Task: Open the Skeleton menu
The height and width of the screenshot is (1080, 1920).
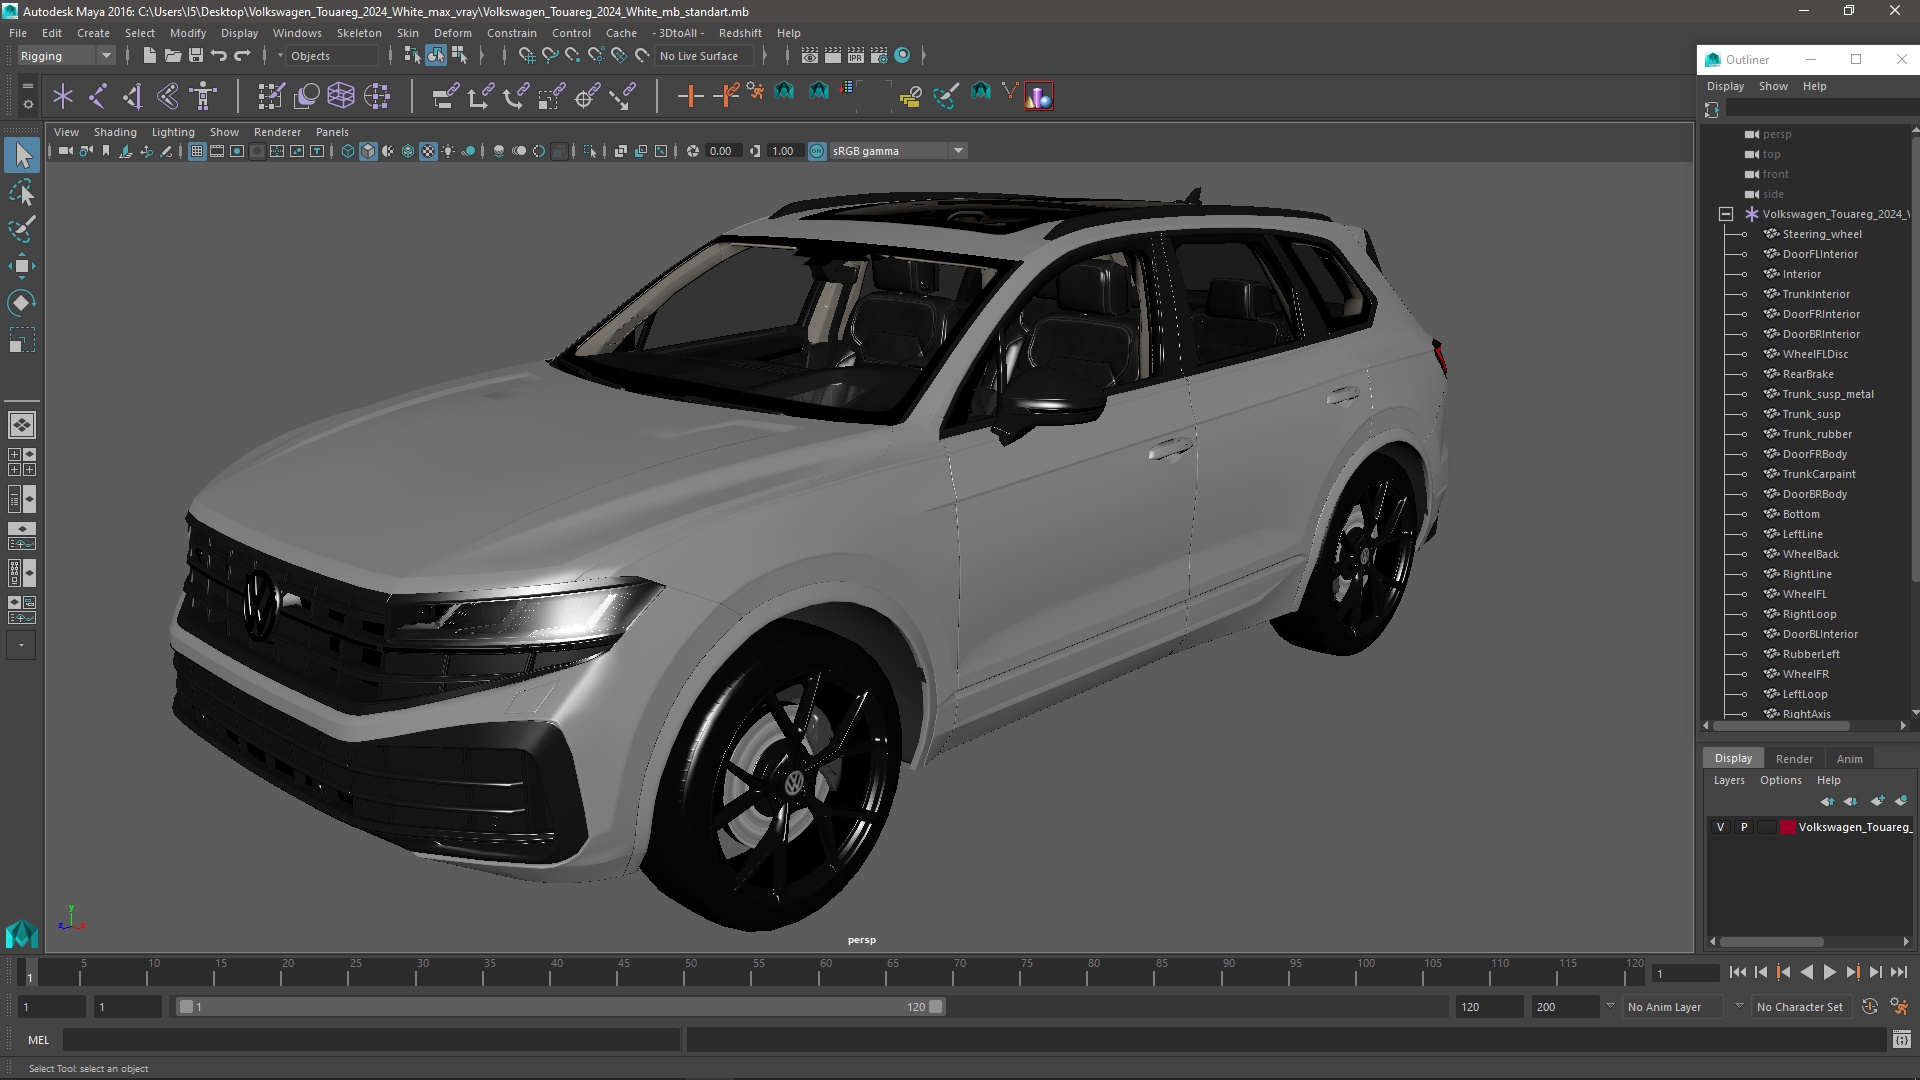Action: point(358,33)
